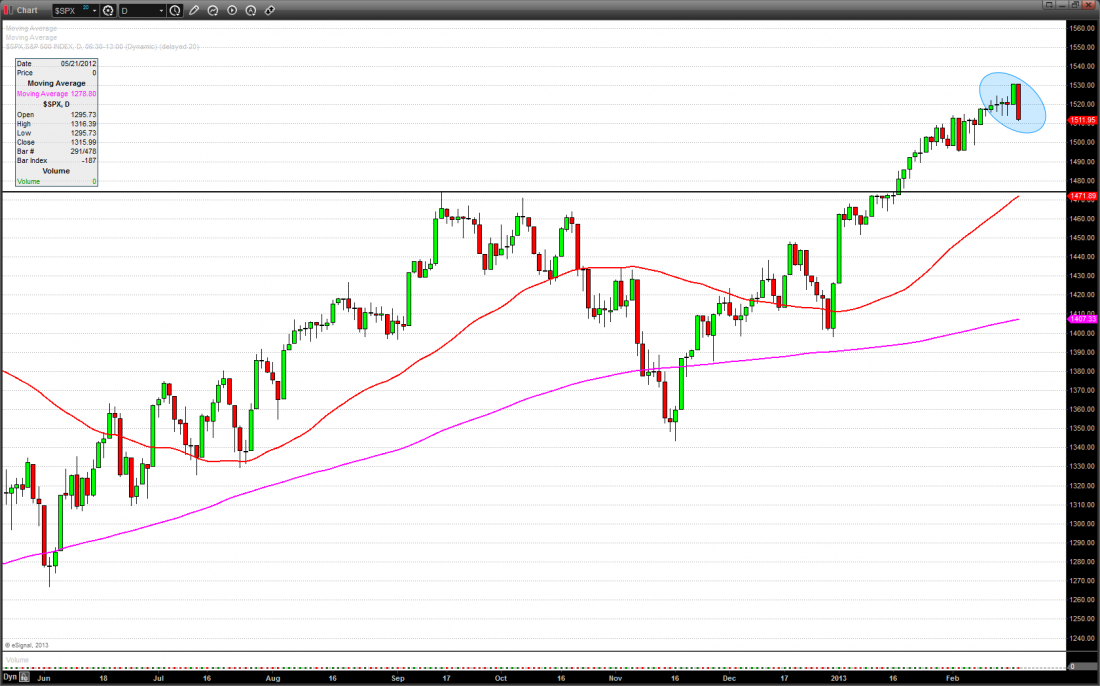Viewport: 1100px width, 686px height.
Task: Click the Chart window title label
Action: pyautogui.click(x=28, y=10)
